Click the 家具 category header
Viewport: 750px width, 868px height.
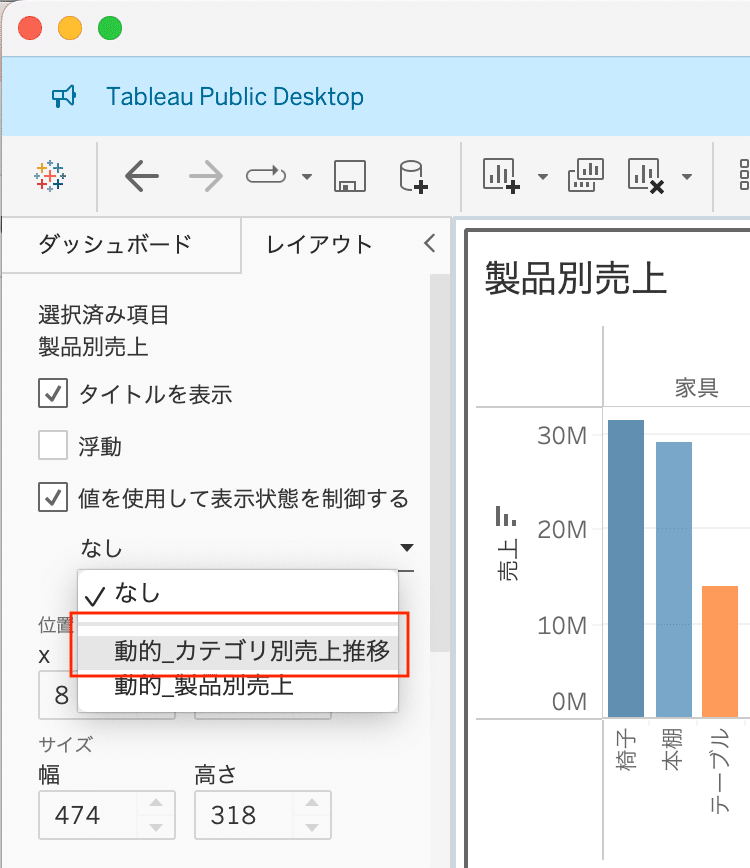click(696, 388)
